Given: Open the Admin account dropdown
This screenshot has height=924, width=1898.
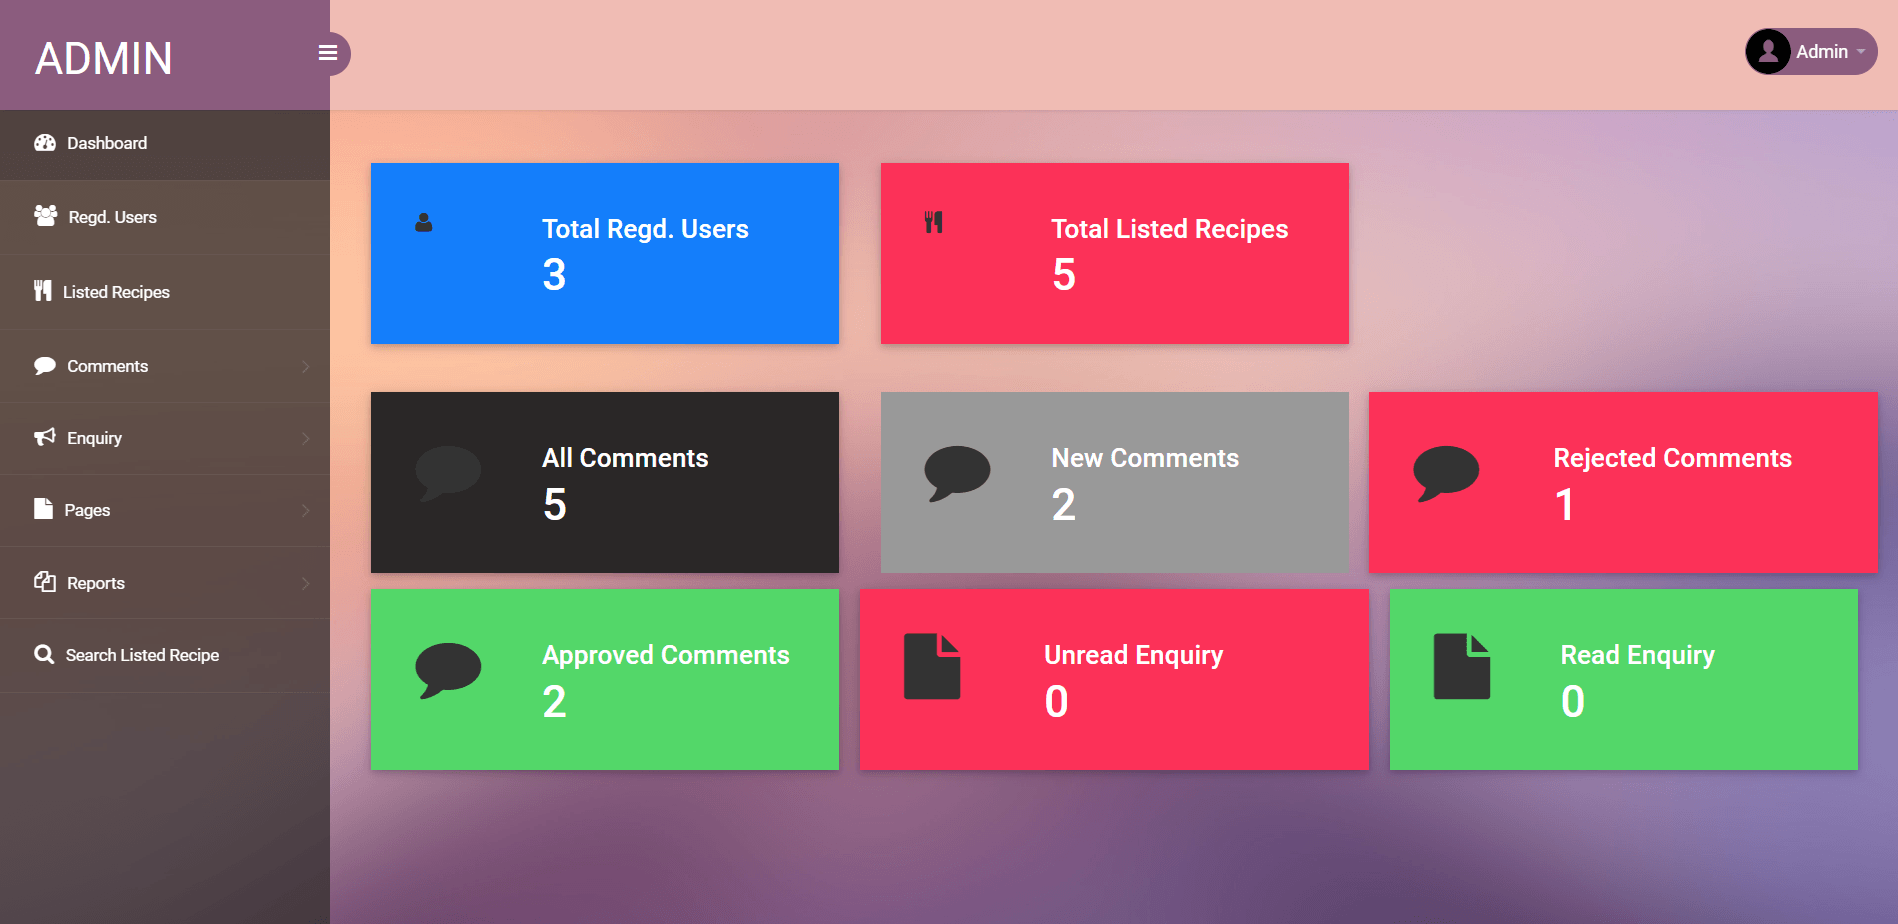Looking at the screenshot, I should click(1822, 52).
